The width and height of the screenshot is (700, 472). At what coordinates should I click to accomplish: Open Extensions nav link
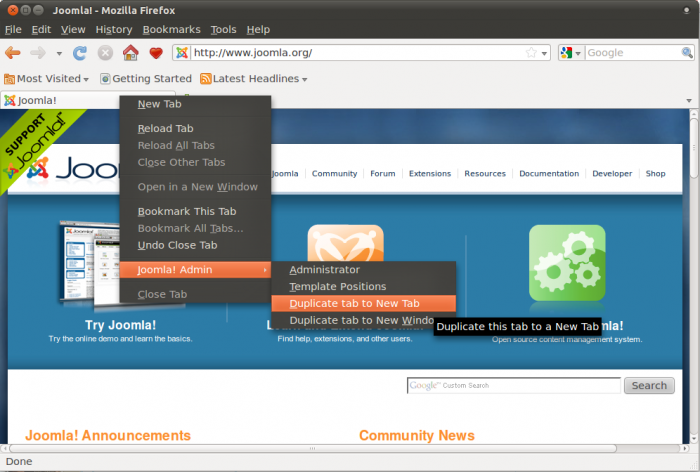click(430, 174)
